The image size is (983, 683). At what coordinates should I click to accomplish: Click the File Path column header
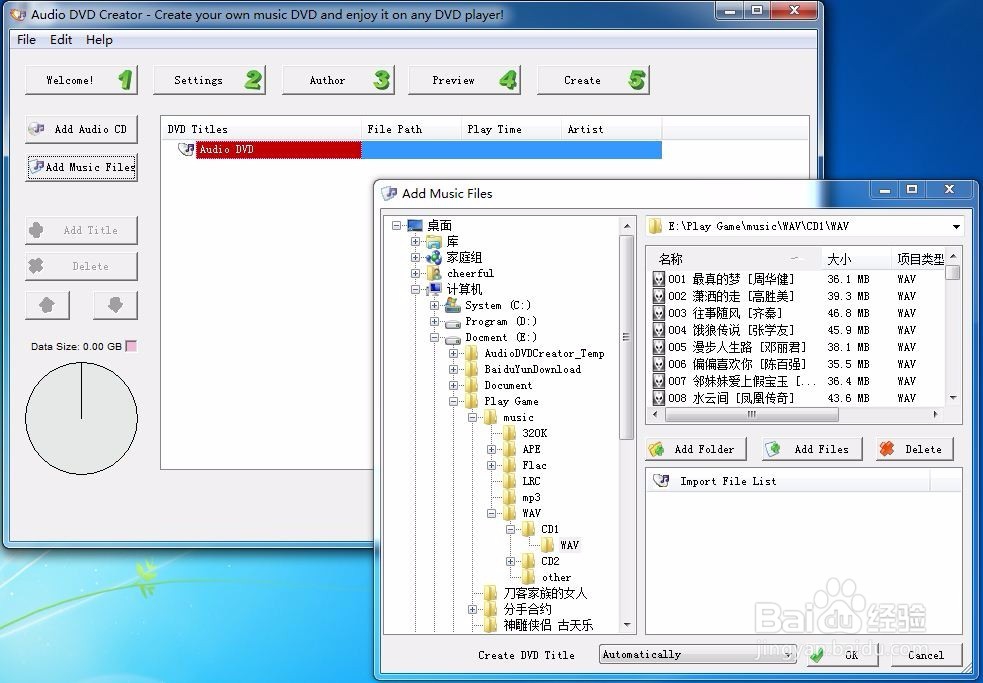[x=411, y=129]
